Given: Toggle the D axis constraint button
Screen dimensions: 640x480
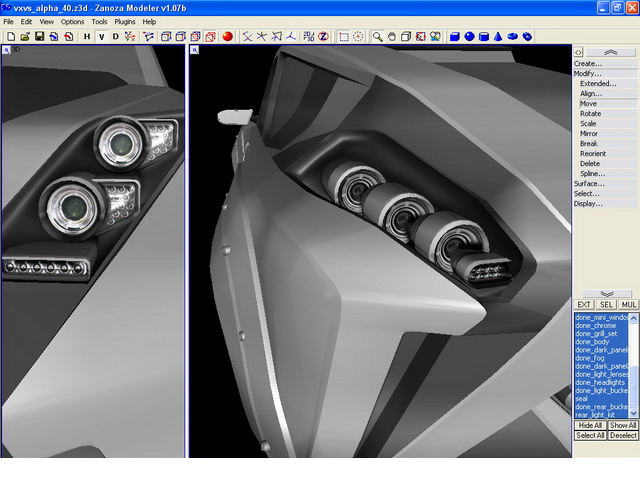Looking at the screenshot, I should tap(115, 36).
